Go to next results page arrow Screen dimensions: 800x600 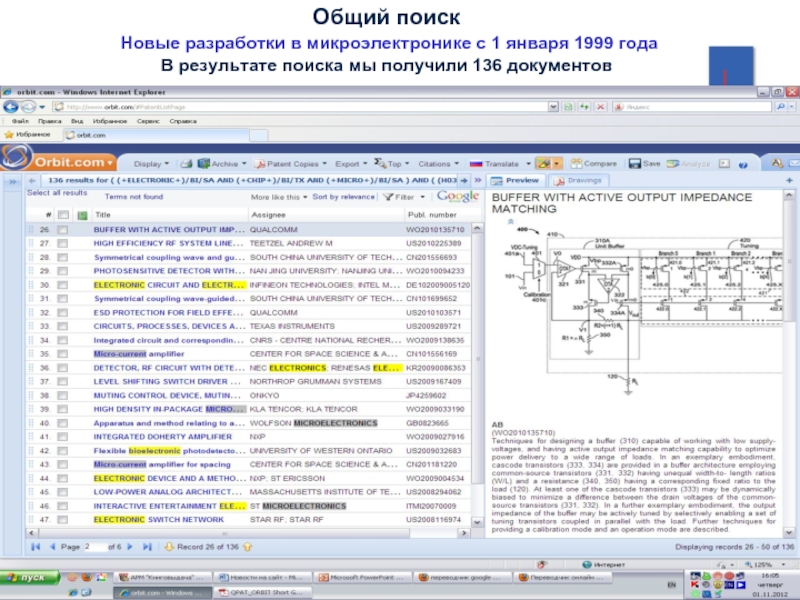coord(130,547)
